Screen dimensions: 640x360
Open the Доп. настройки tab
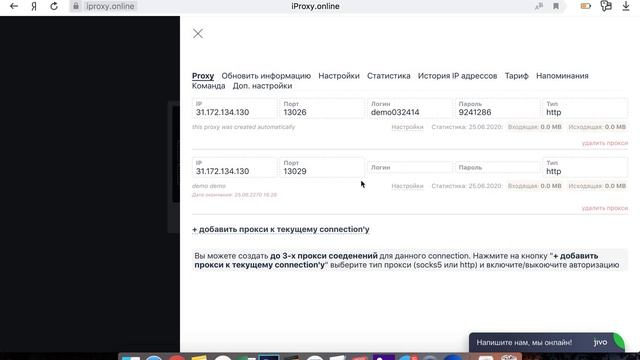point(262,86)
